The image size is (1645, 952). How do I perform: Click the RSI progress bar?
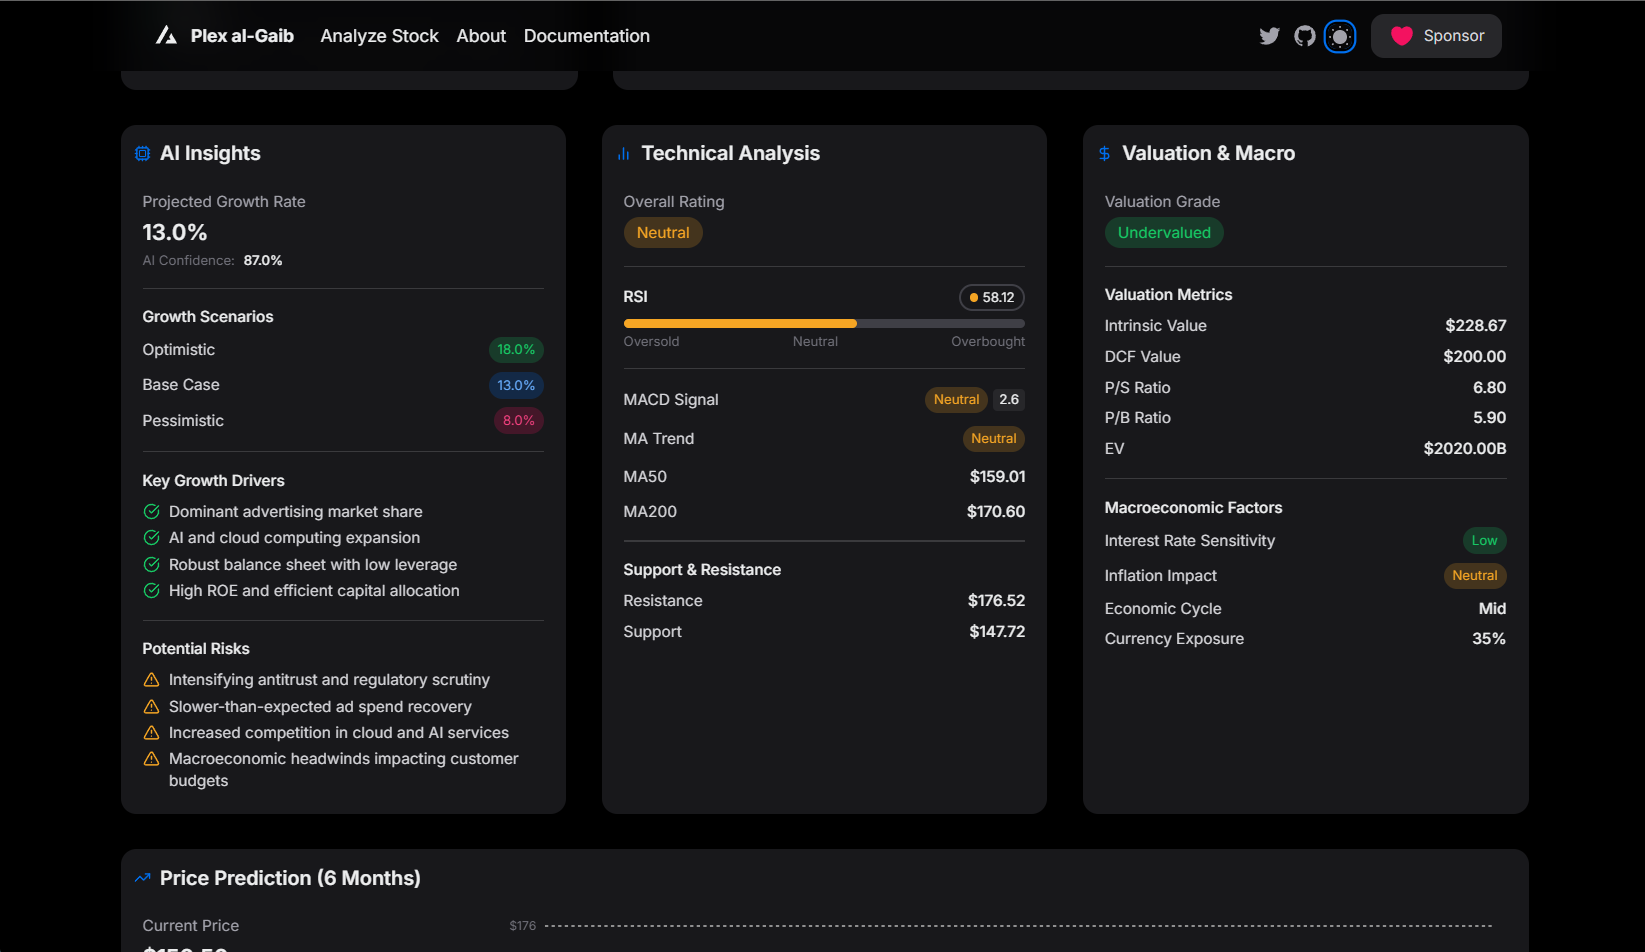pyautogui.click(x=824, y=324)
